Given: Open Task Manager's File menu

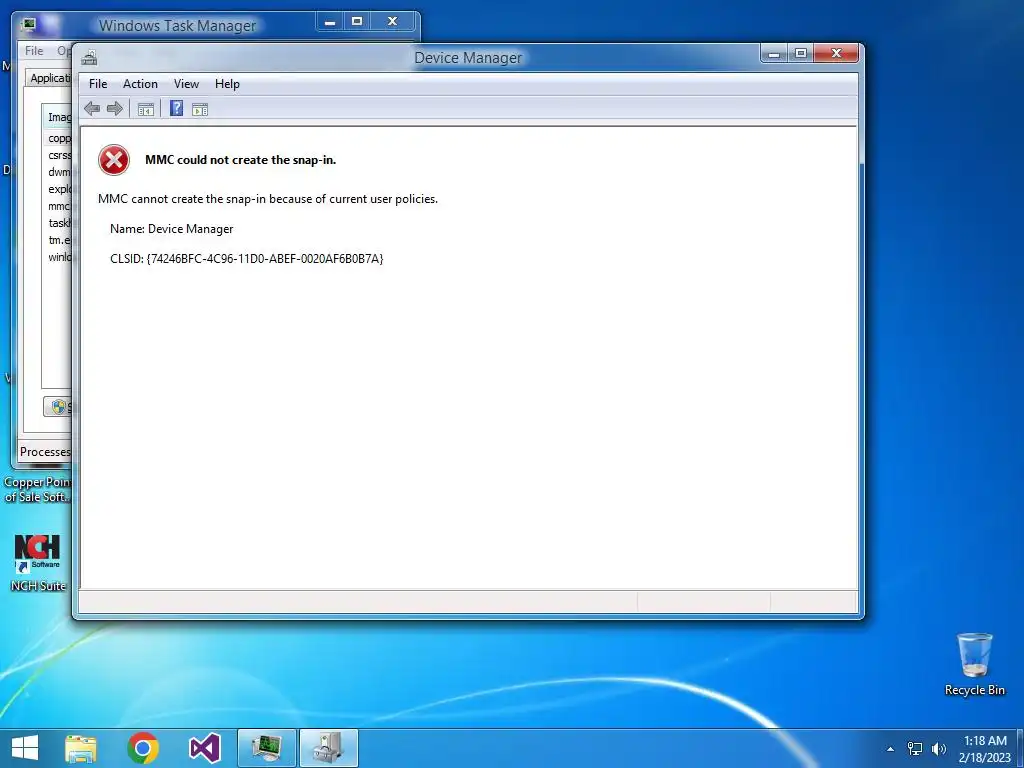Looking at the screenshot, I should 34,50.
